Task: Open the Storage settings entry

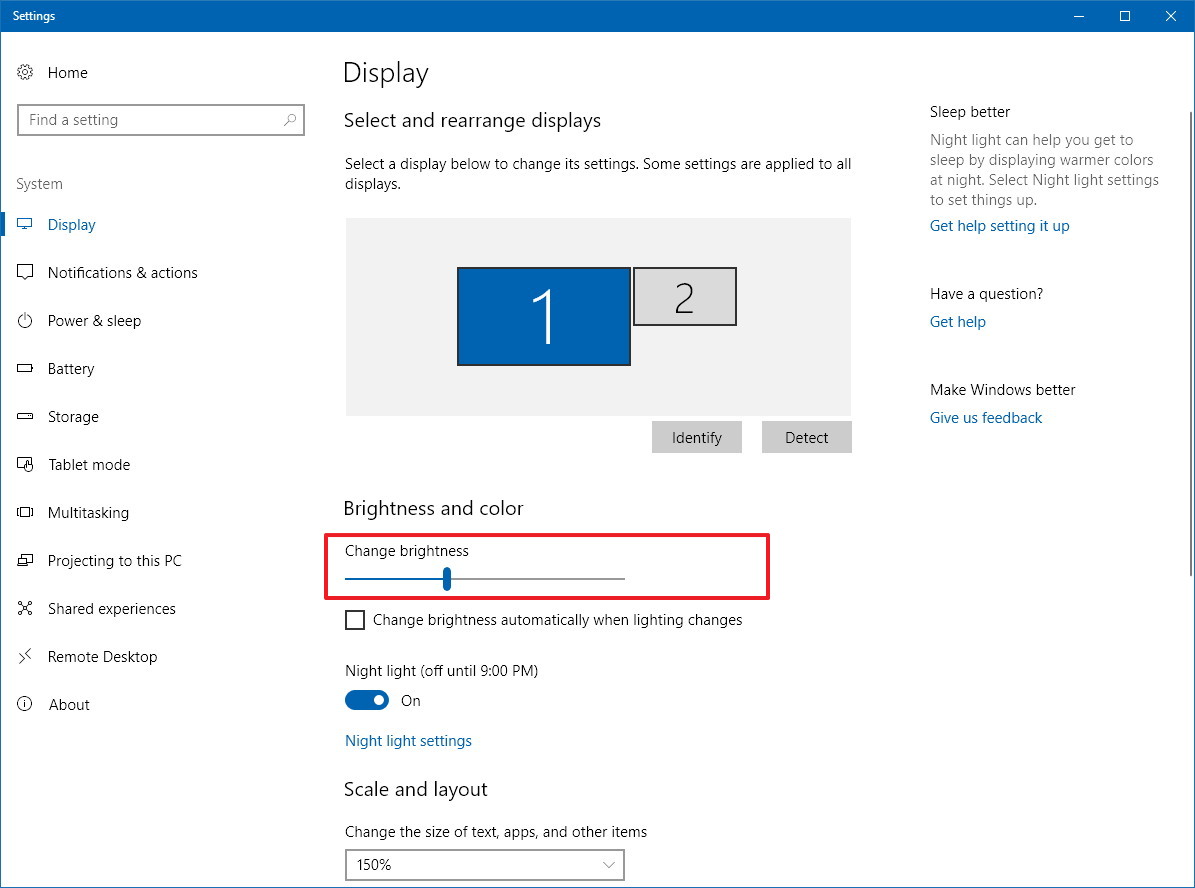Action: coord(73,416)
